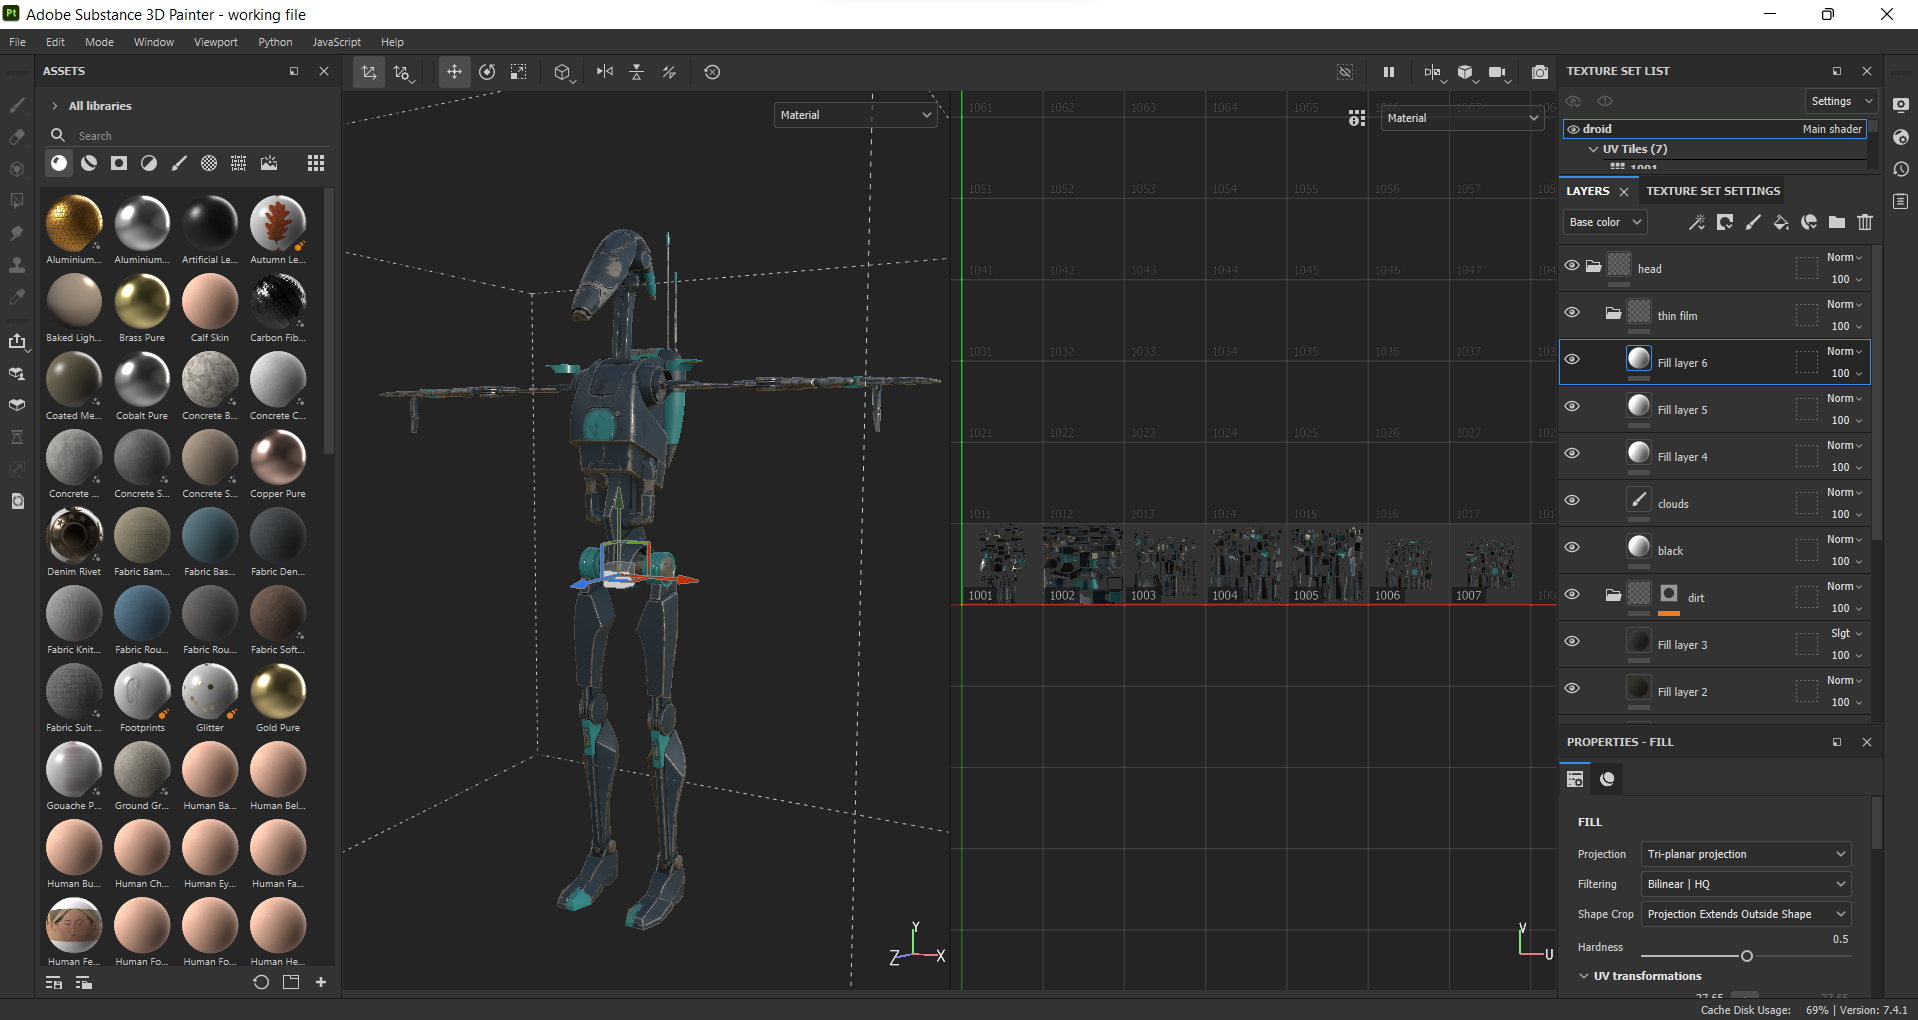
Task: Hide the thin film folder
Action: click(x=1572, y=313)
